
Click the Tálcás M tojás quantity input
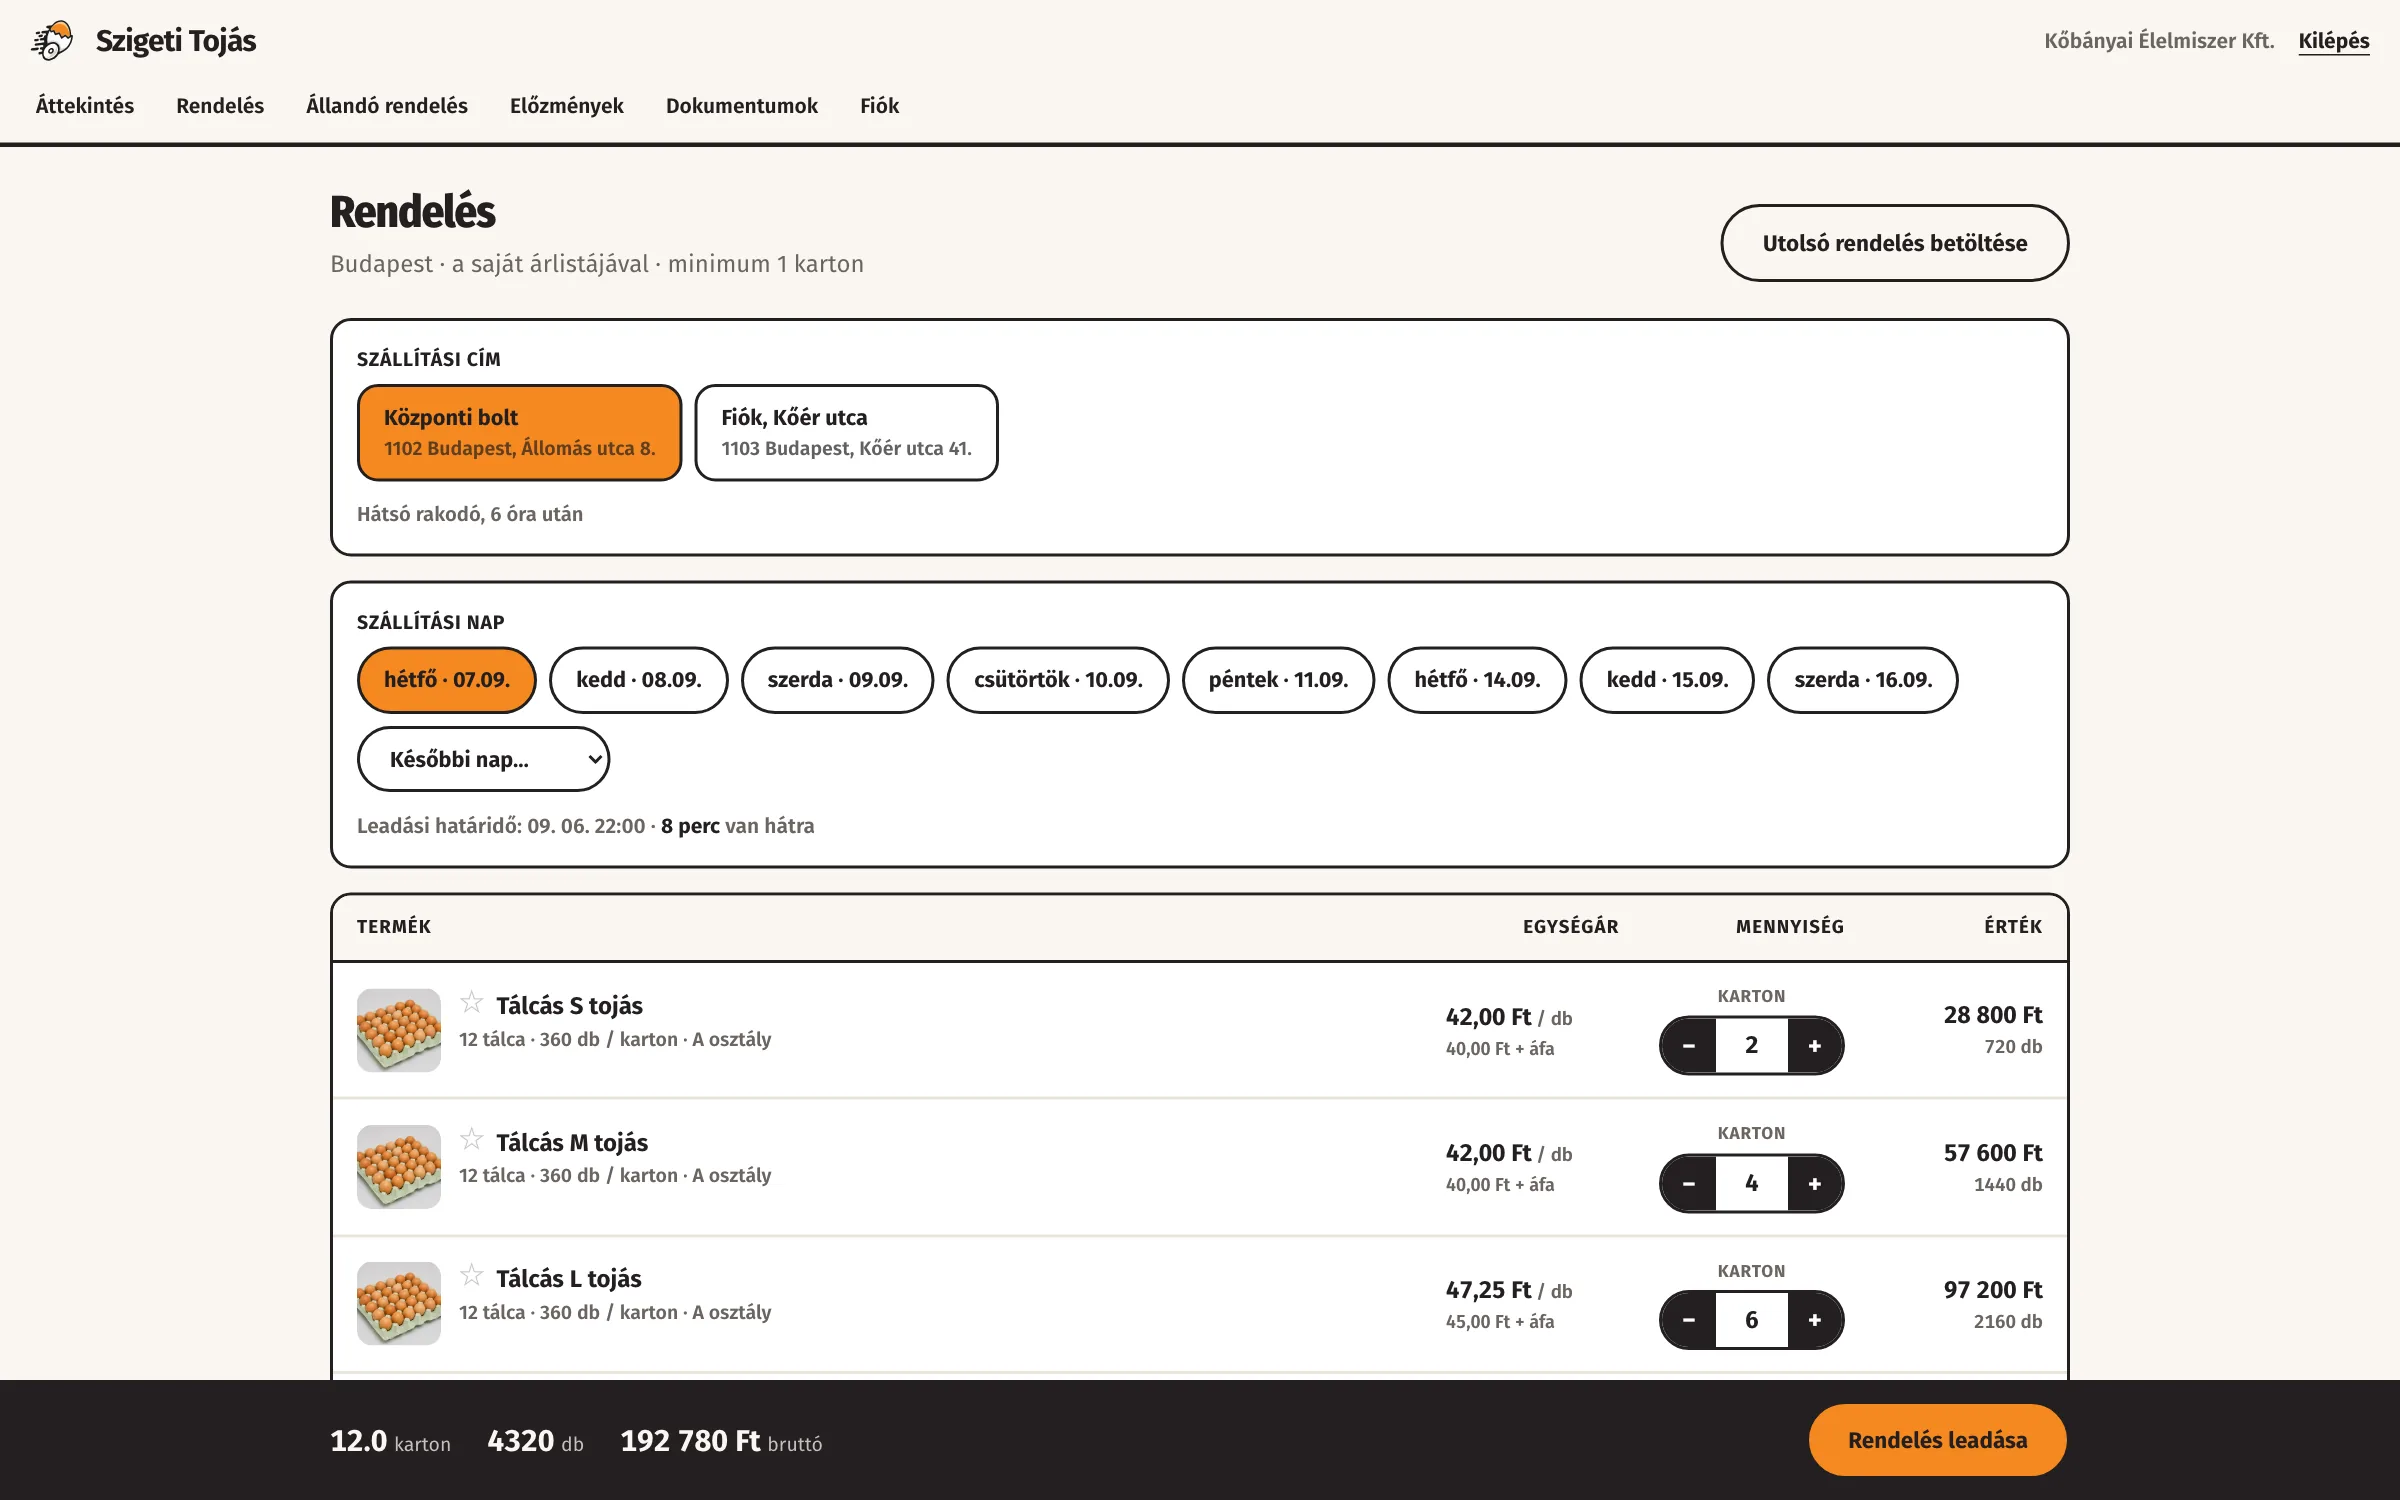1752,1184
